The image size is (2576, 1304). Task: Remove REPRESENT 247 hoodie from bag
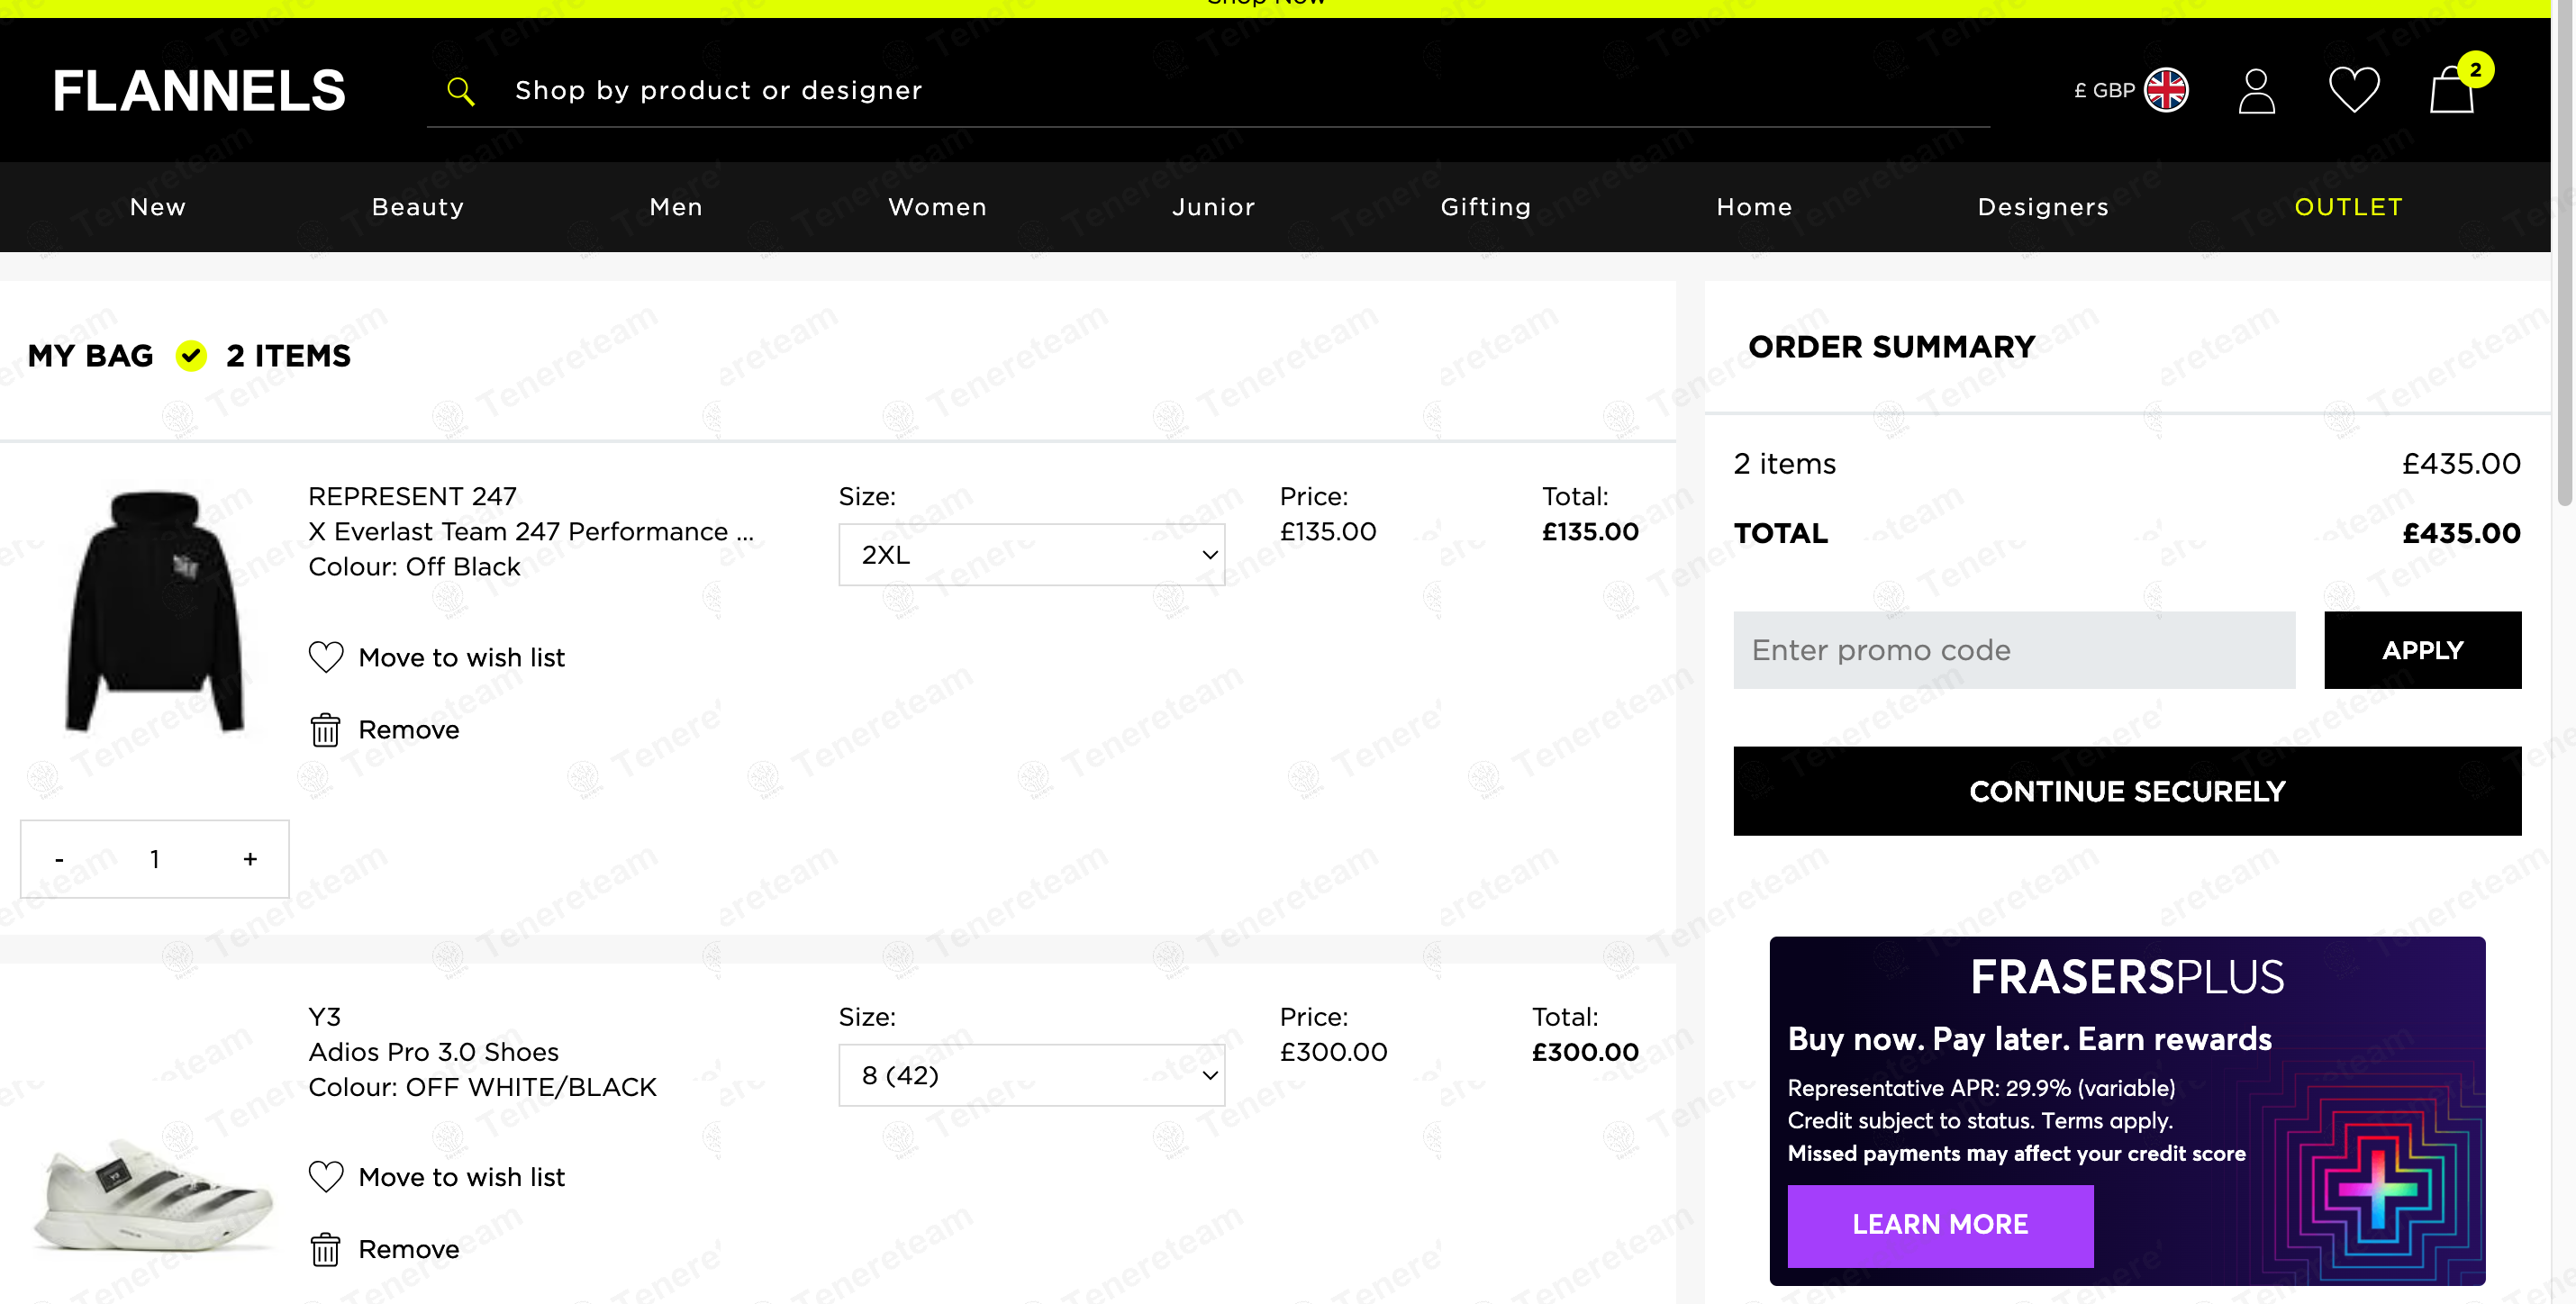pyautogui.click(x=409, y=730)
